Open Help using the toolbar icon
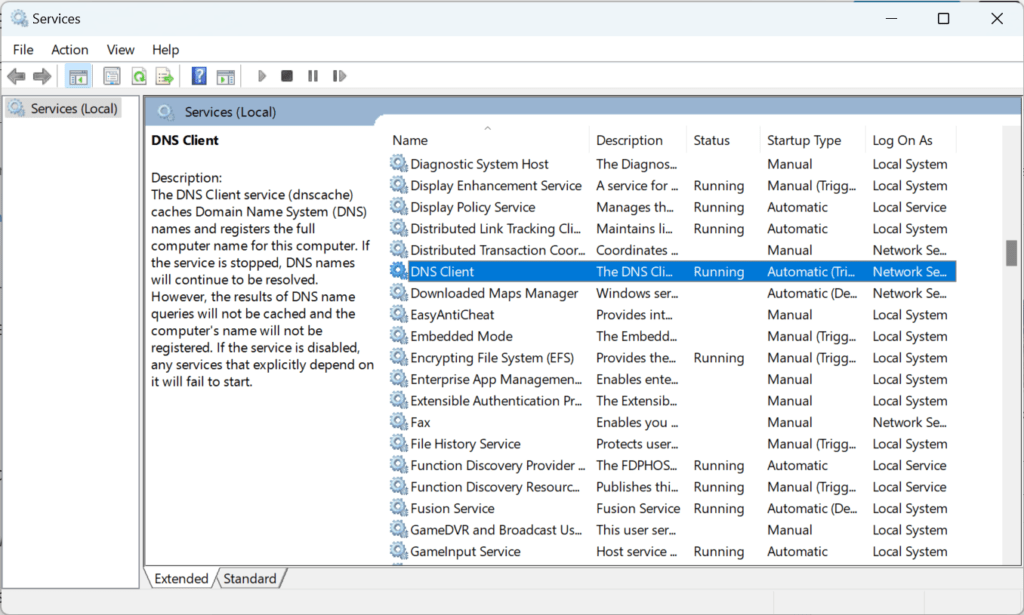 198,76
